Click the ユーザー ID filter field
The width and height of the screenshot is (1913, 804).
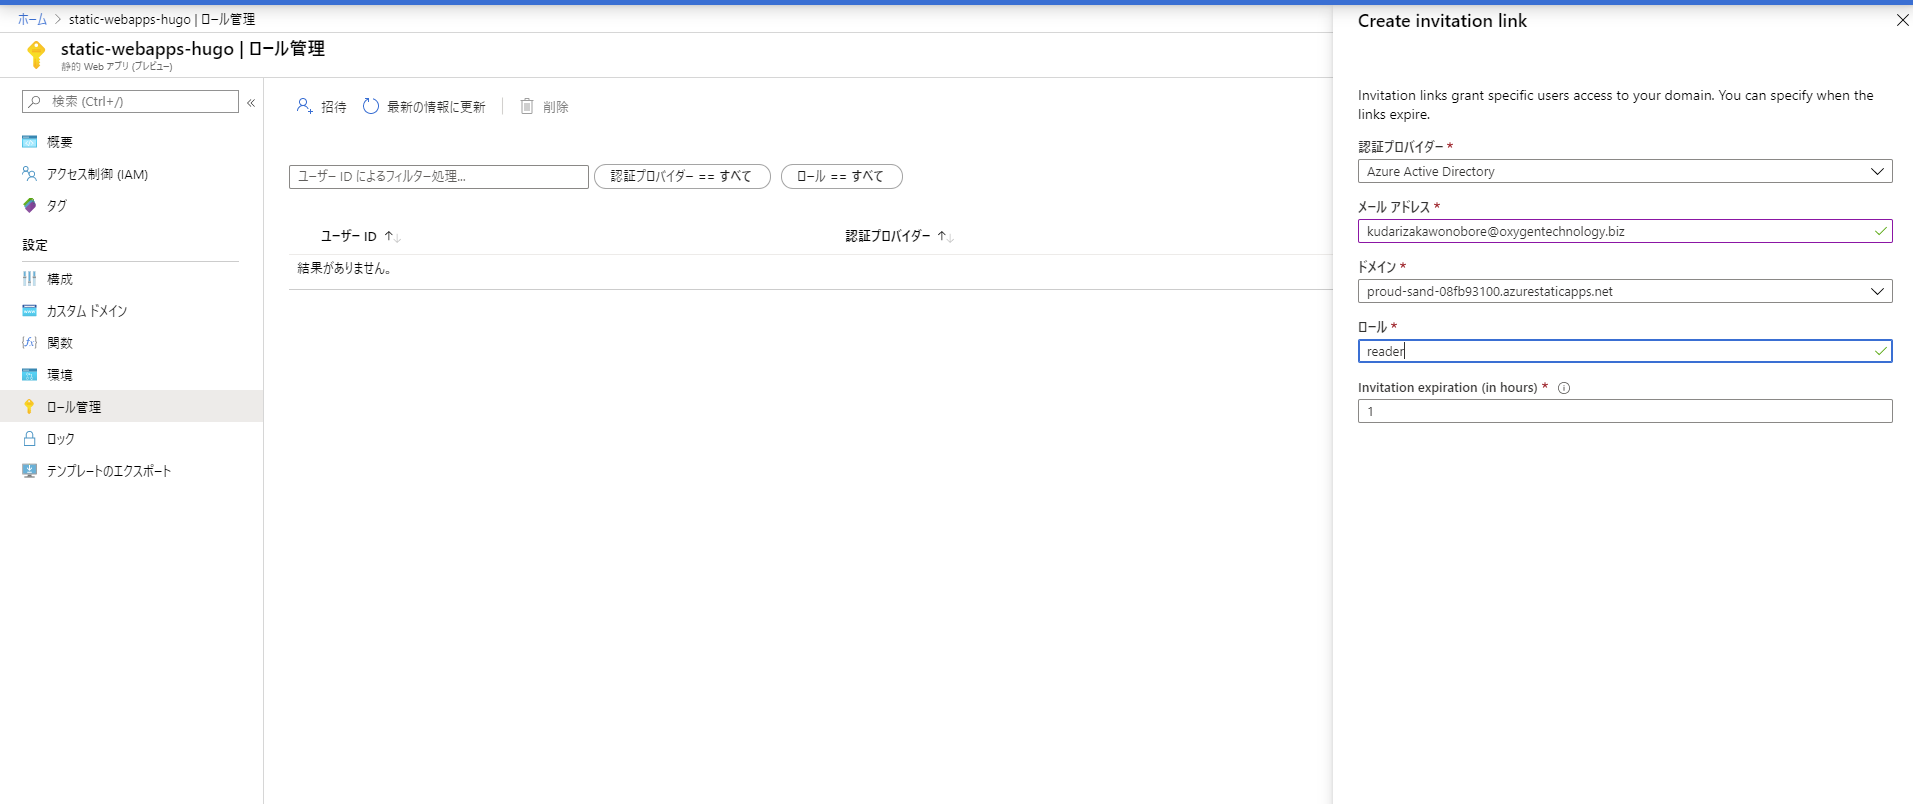pos(438,176)
